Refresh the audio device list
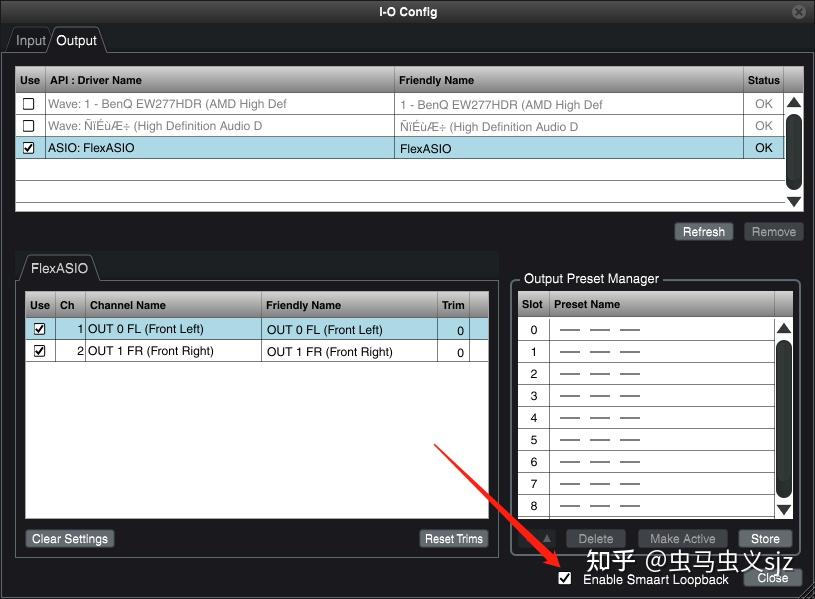Image resolution: width=815 pixels, height=599 pixels. point(703,231)
